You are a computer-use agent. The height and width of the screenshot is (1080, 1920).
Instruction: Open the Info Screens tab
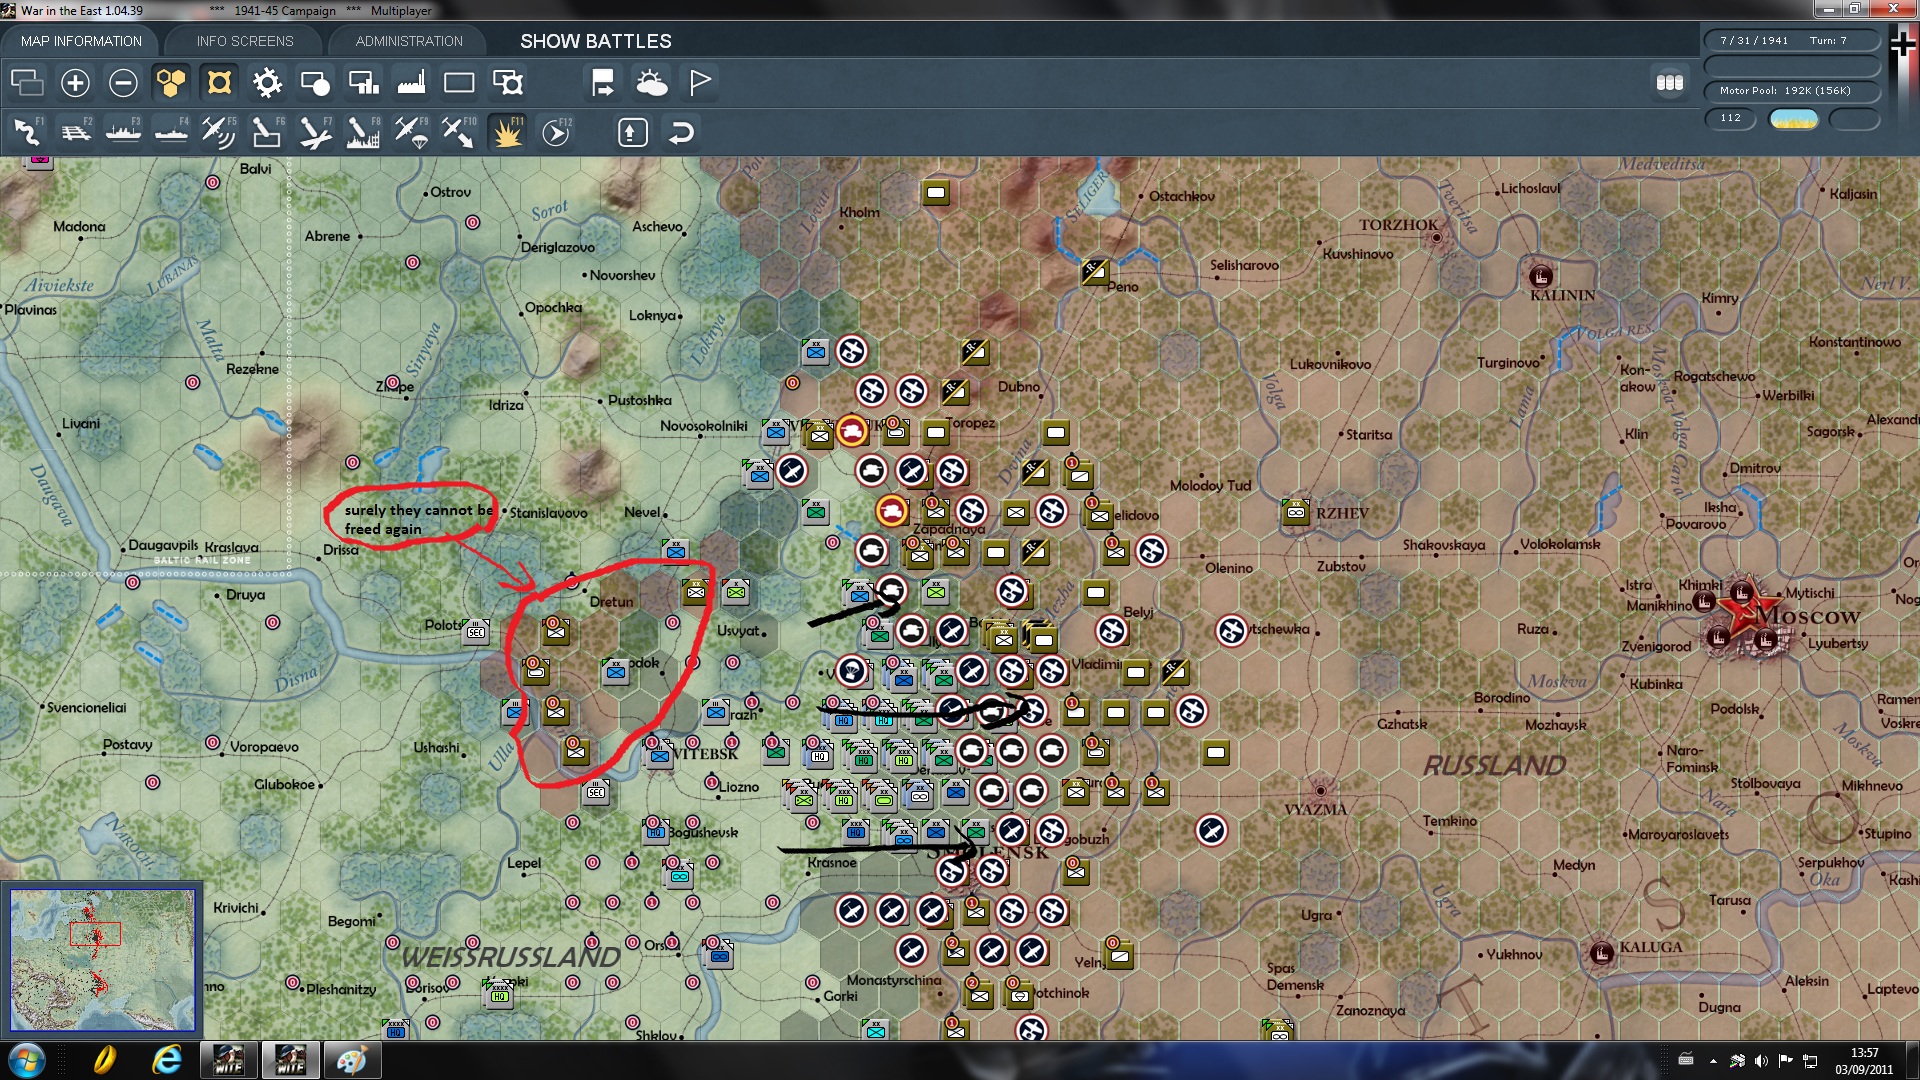click(x=245, y=41)
